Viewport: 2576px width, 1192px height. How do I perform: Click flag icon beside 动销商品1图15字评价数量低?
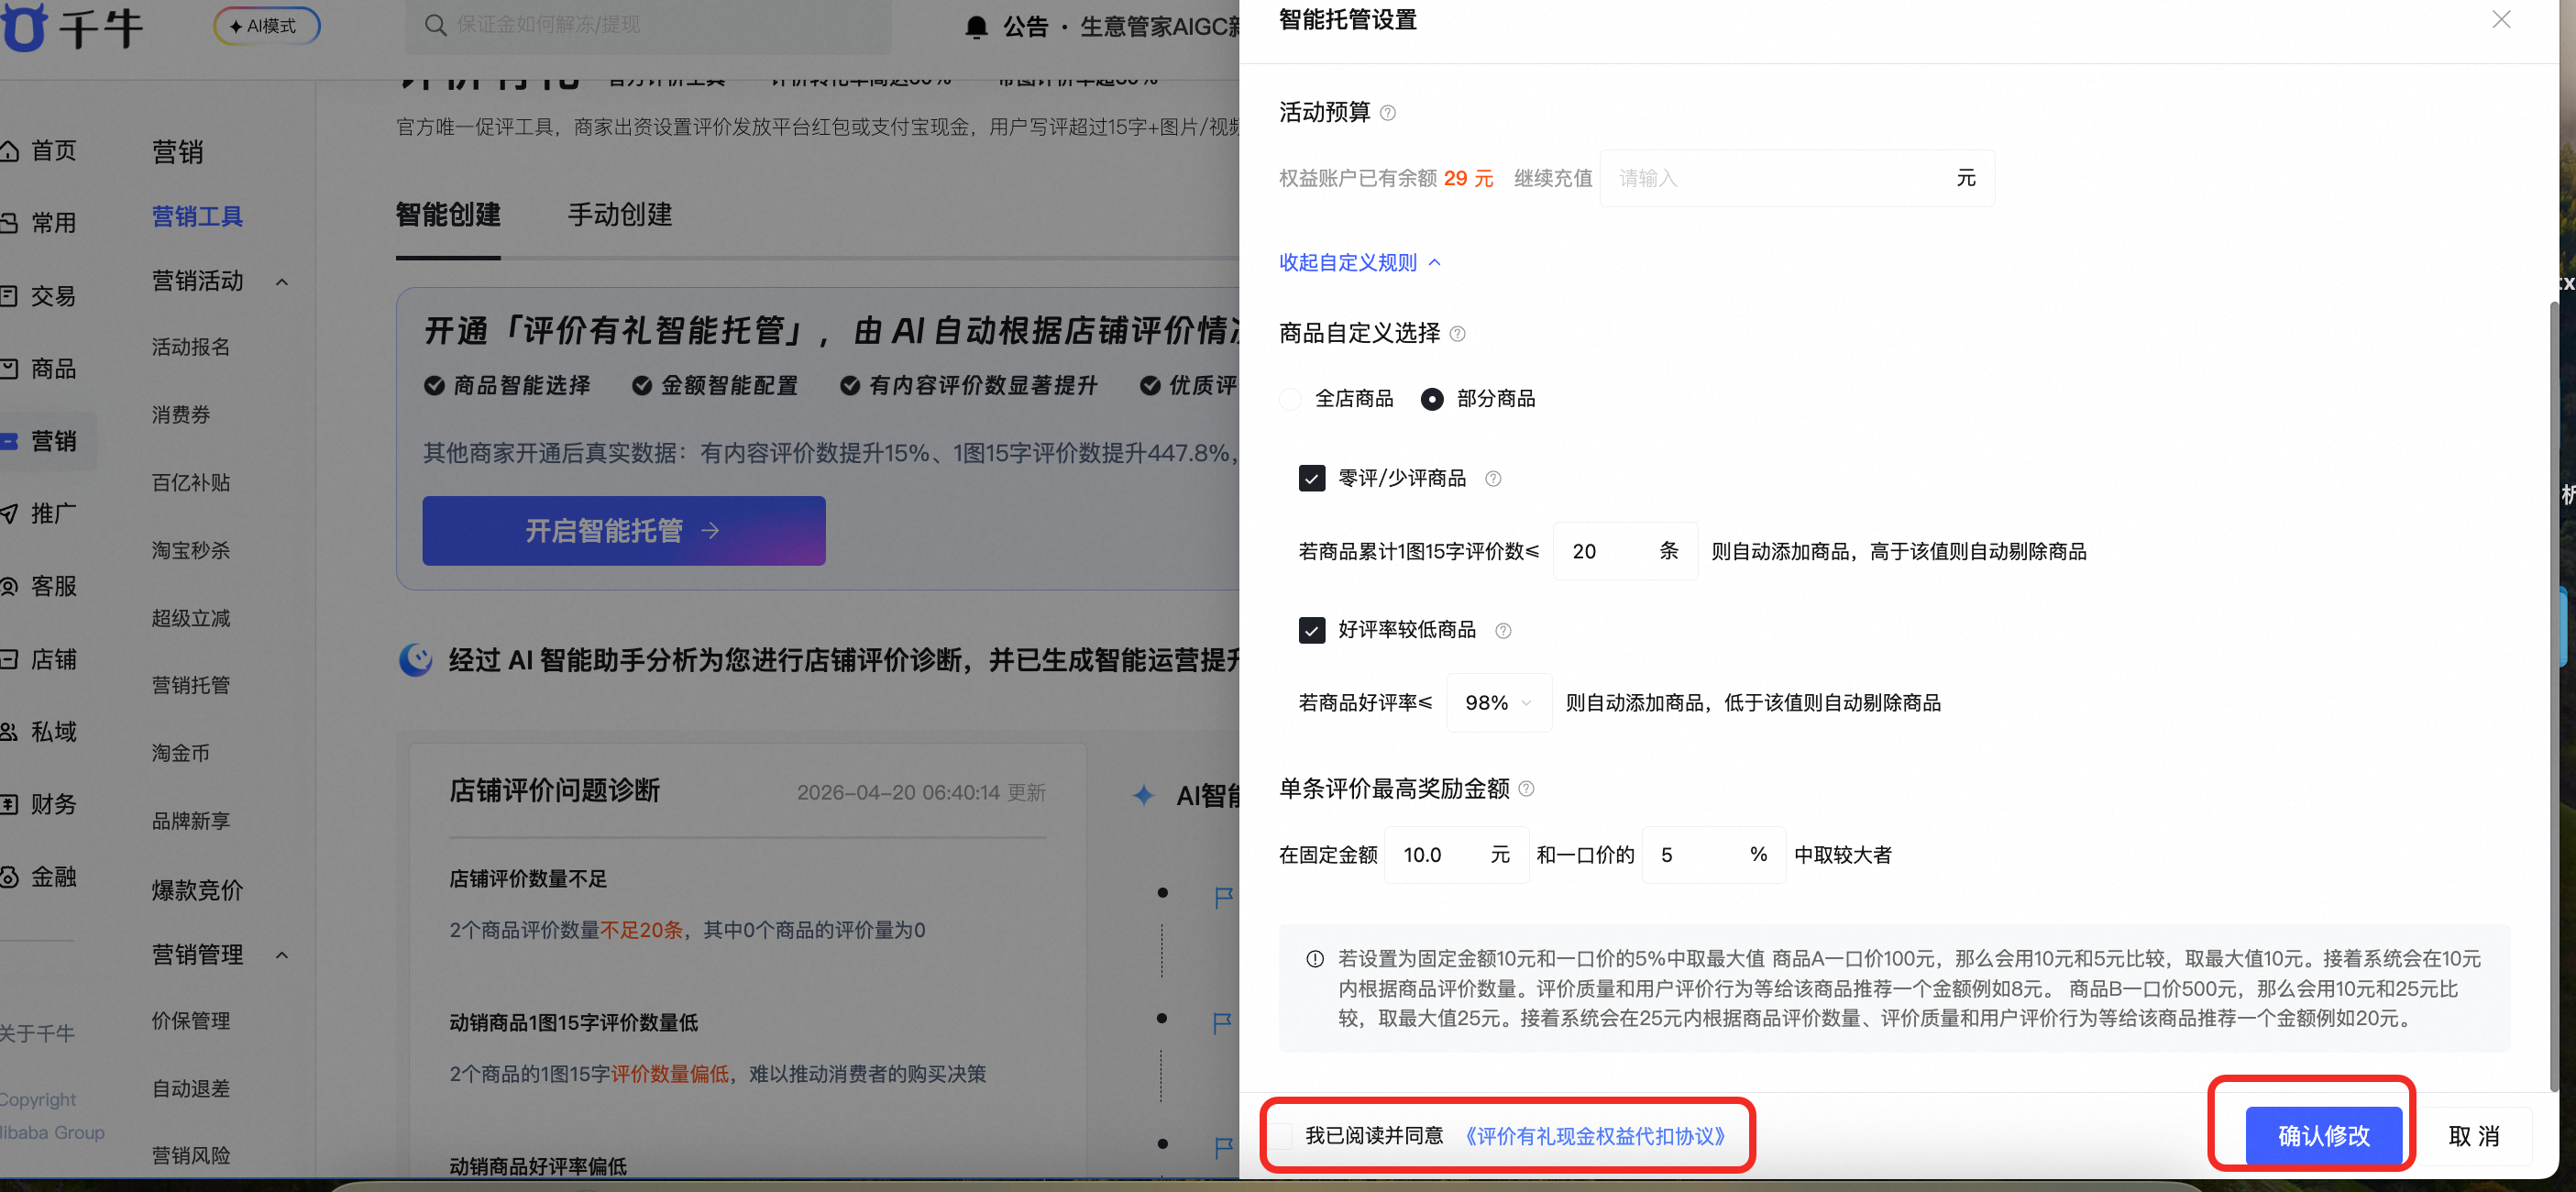(1222, 1023)
